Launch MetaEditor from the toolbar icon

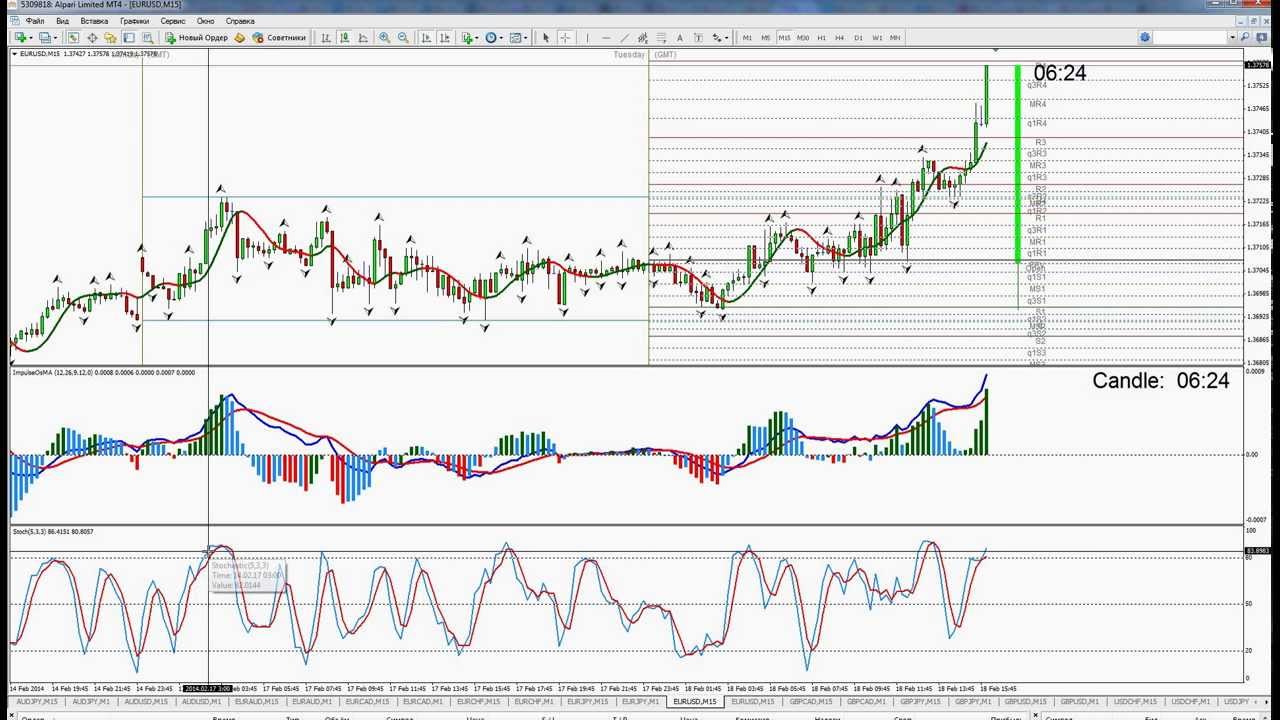coord(239,38)
